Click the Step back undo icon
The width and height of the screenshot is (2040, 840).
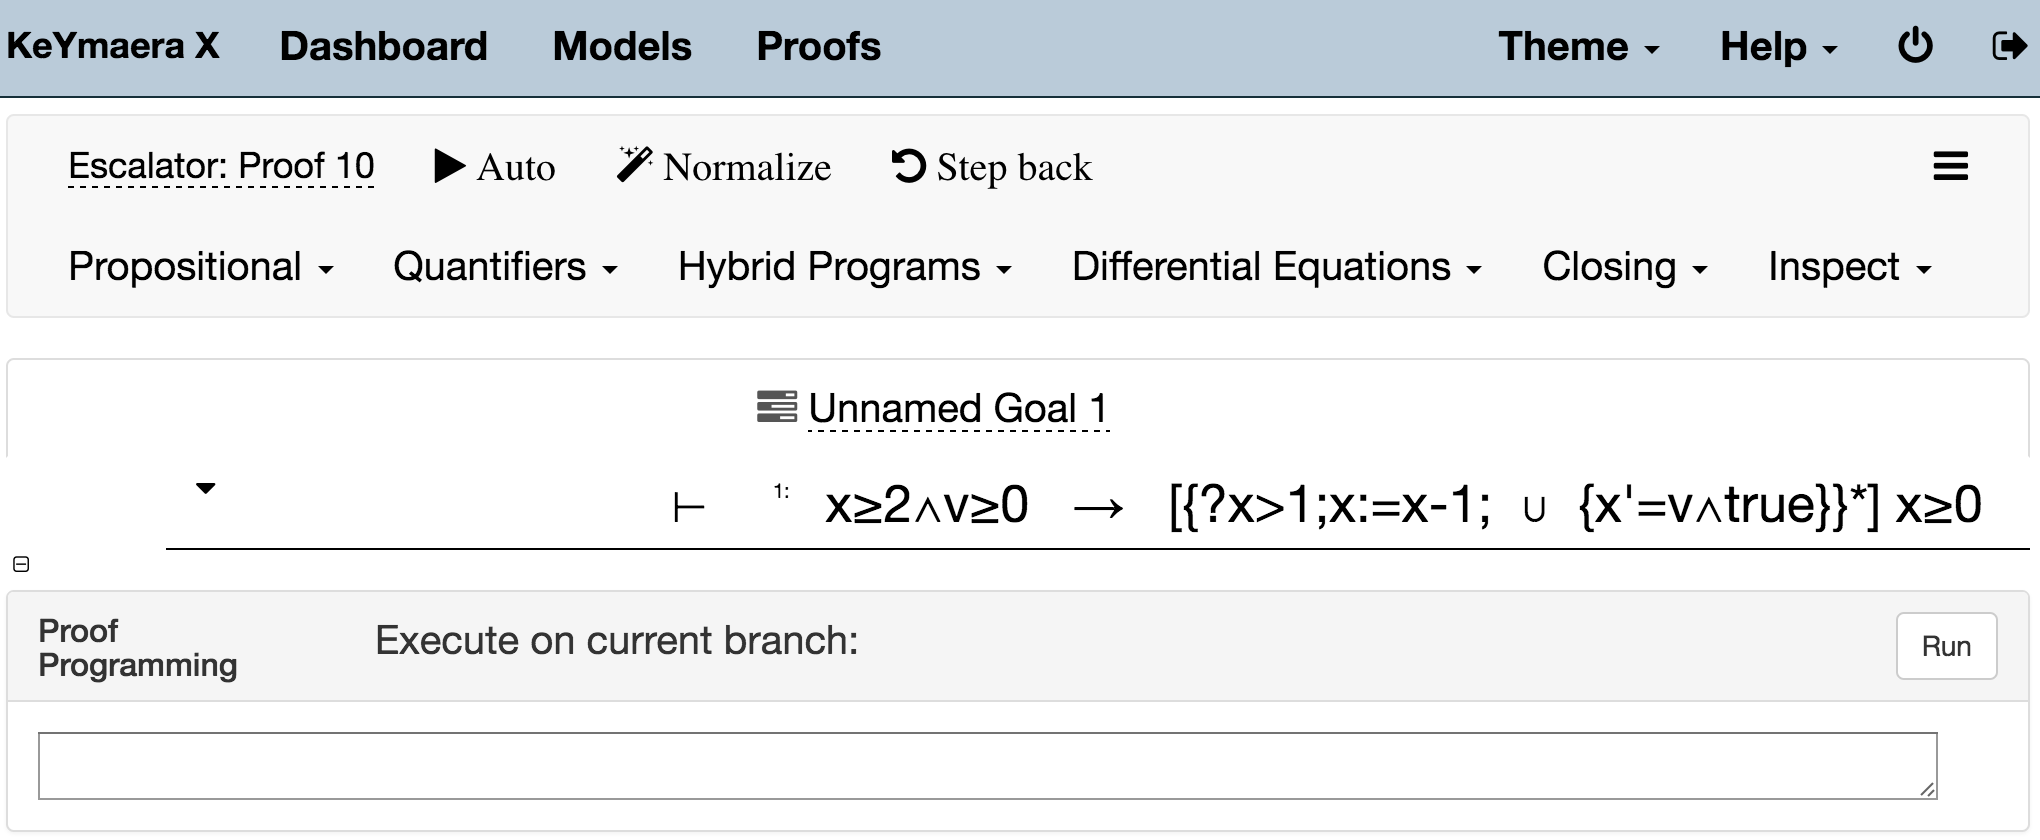[908, 166]
